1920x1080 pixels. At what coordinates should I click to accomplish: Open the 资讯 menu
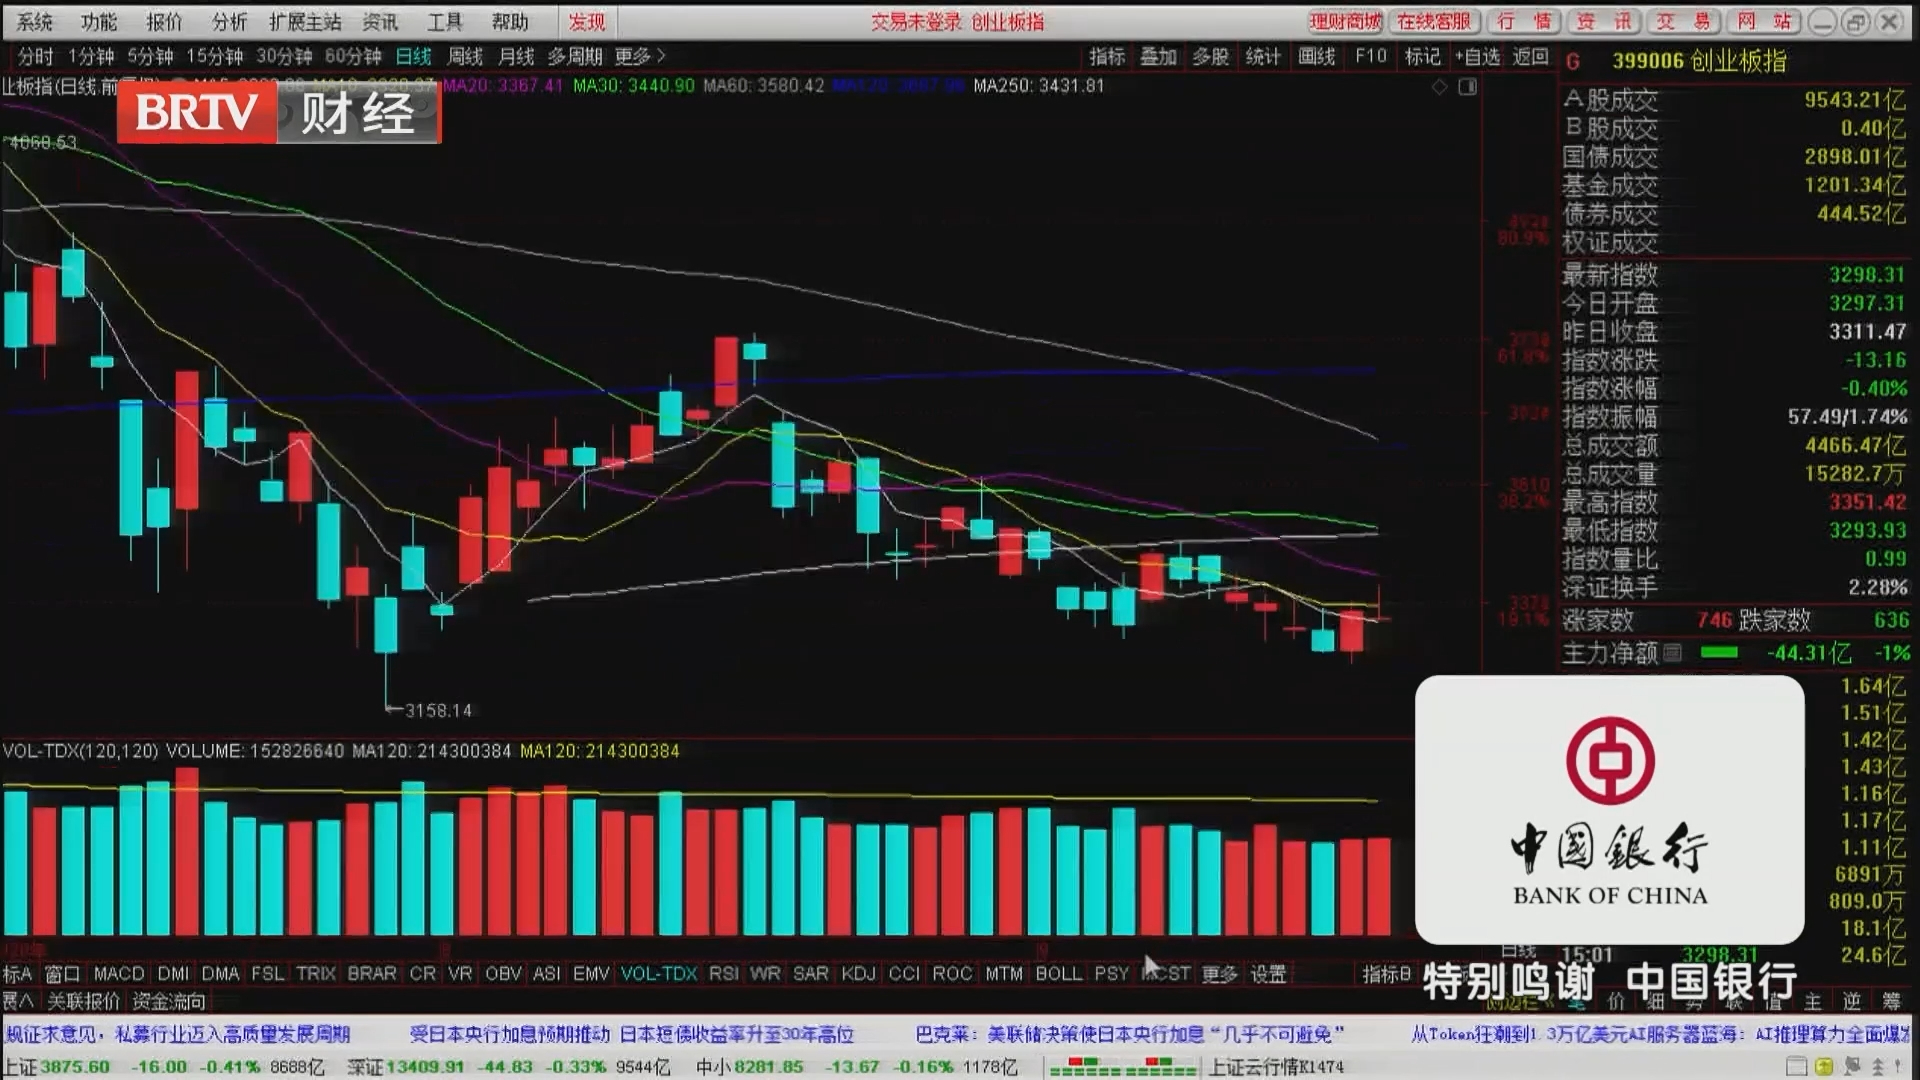point(380,22)
